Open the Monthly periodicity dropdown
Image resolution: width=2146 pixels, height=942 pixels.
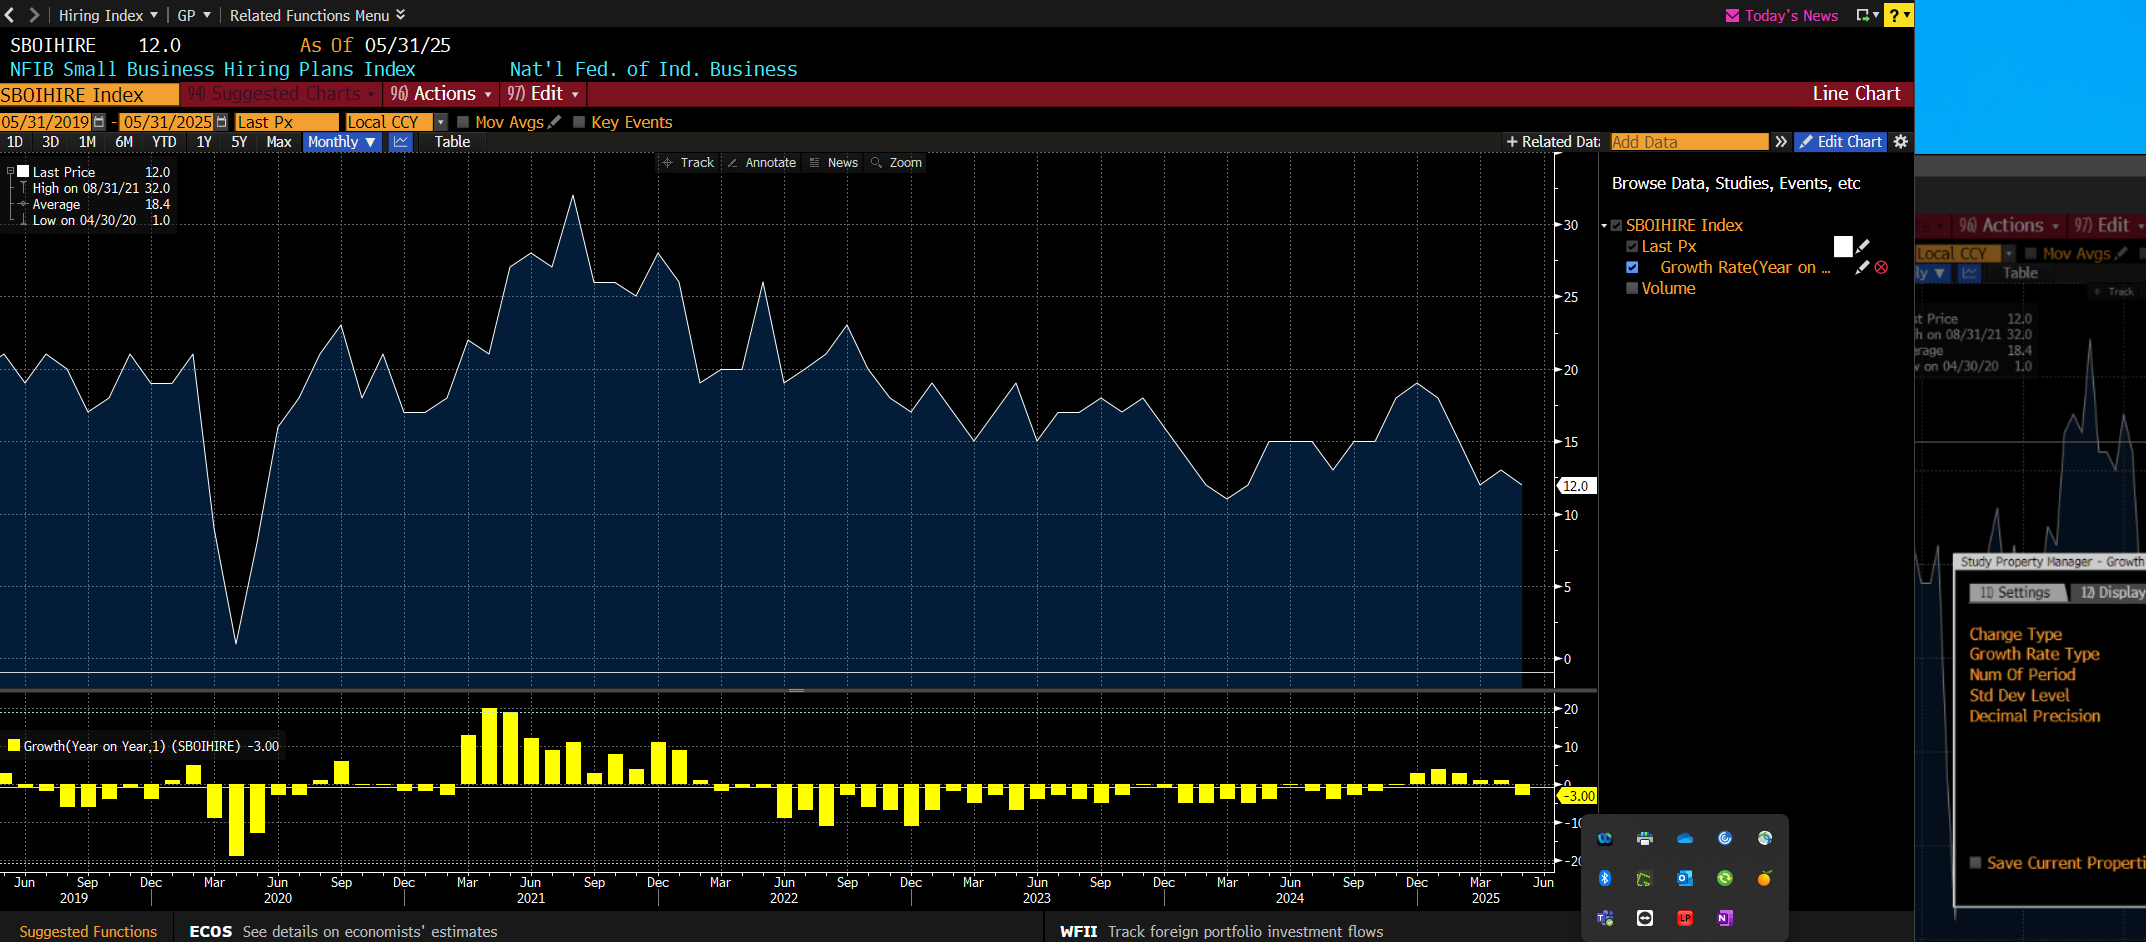pos(342,142)
